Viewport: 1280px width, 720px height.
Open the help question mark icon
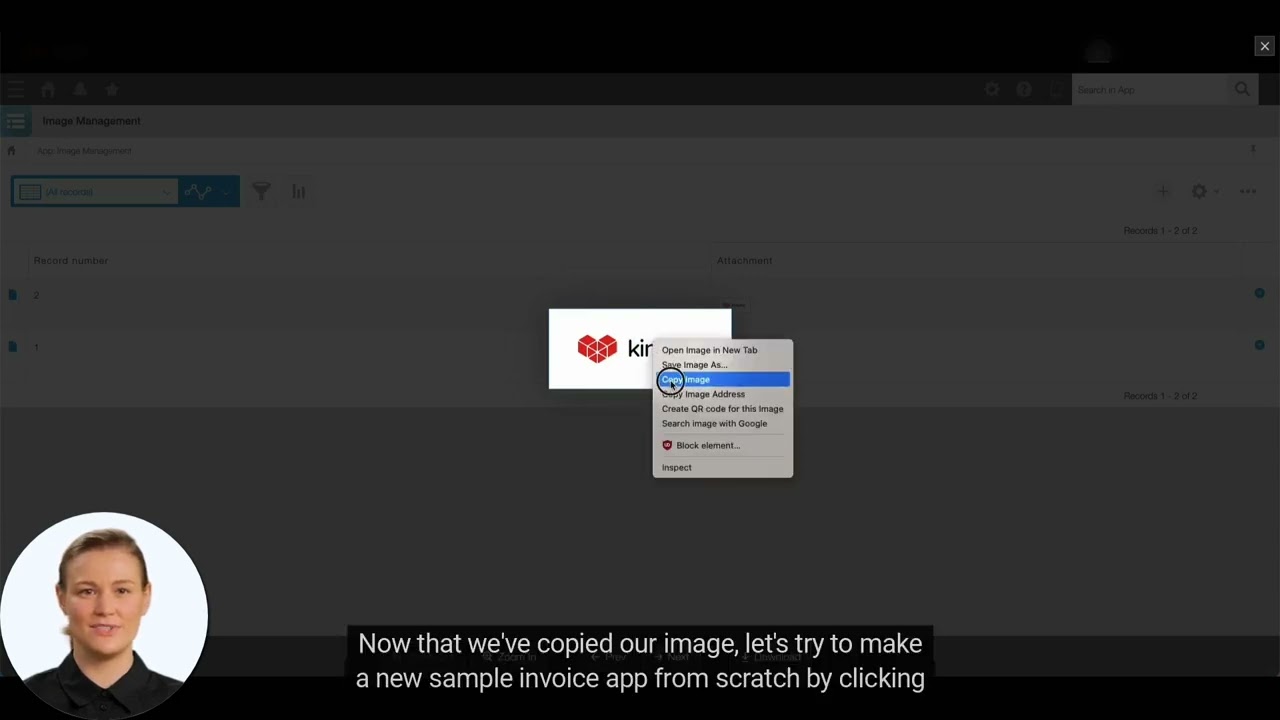[1024, 89]
